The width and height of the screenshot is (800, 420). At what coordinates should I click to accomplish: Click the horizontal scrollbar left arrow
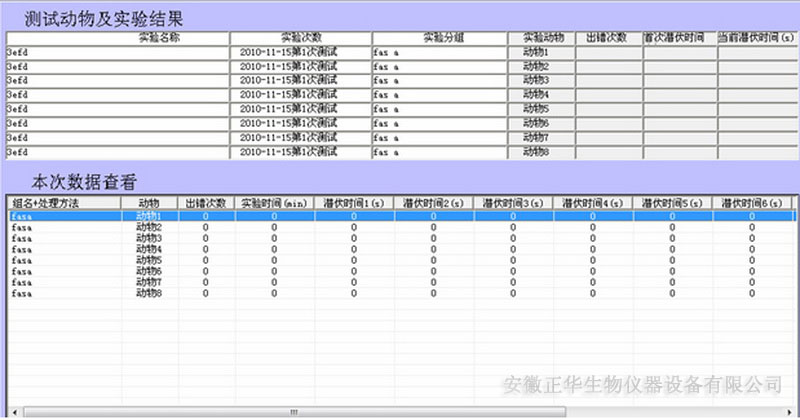click(x=14, y=412)
